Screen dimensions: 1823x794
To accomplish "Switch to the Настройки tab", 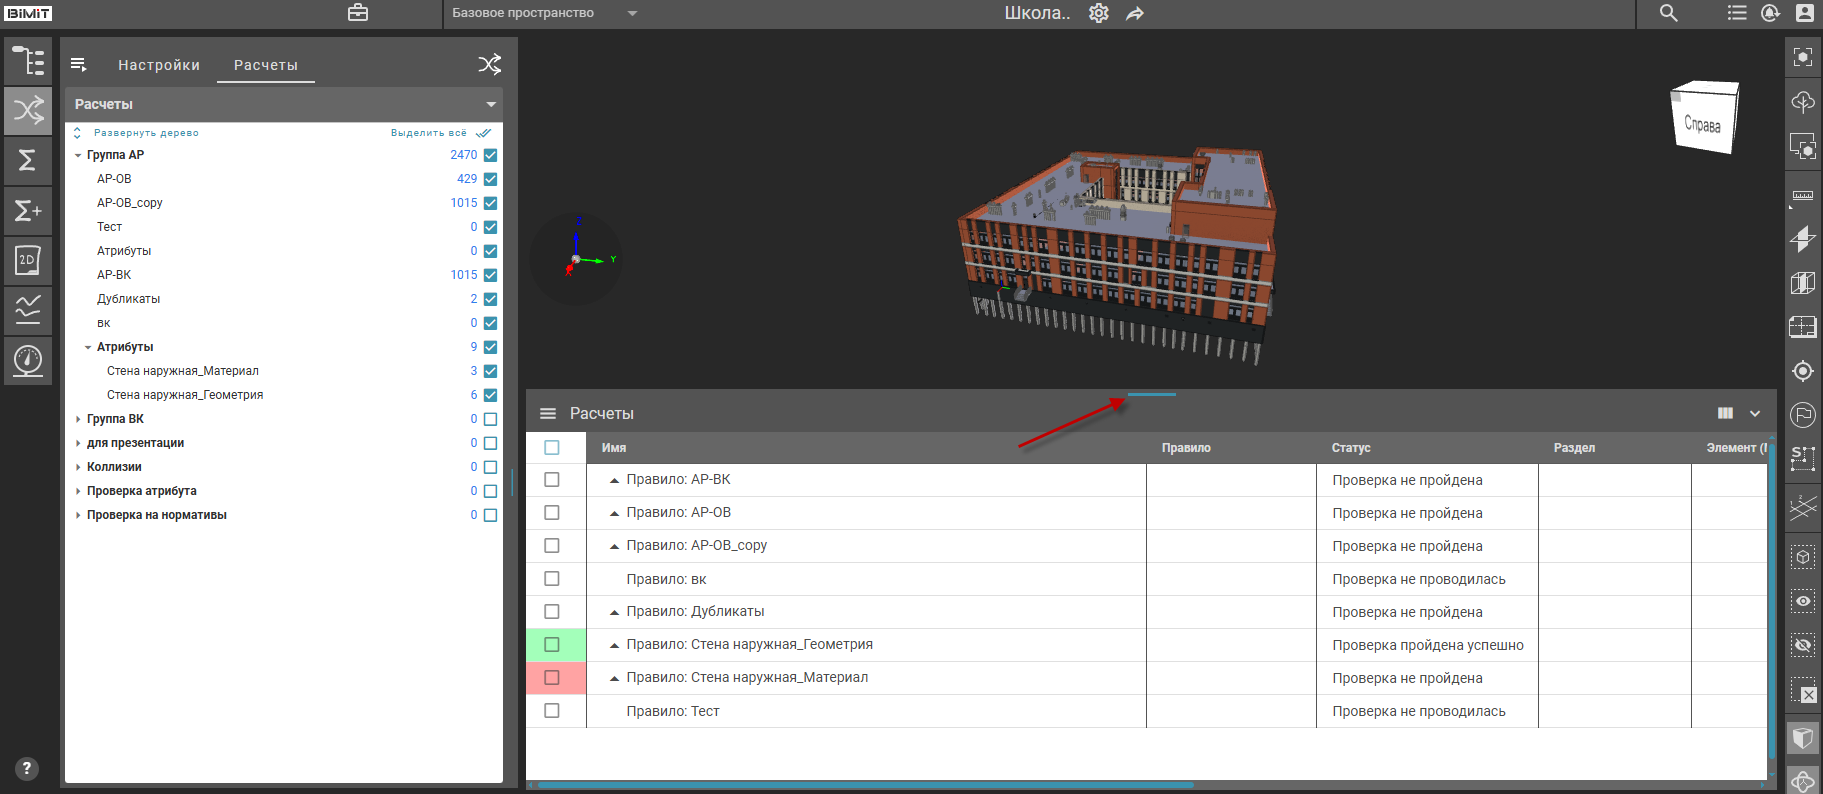I will [159, 65].
